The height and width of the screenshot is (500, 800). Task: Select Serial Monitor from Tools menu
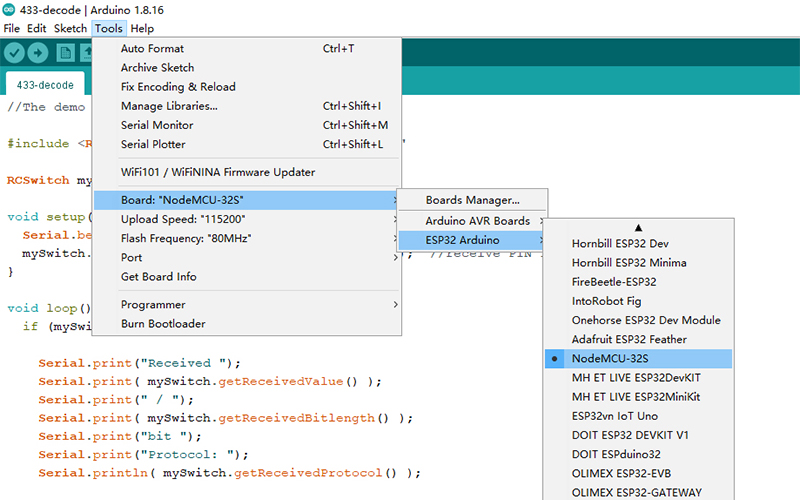pyautogui.click(x=157, y=125)
